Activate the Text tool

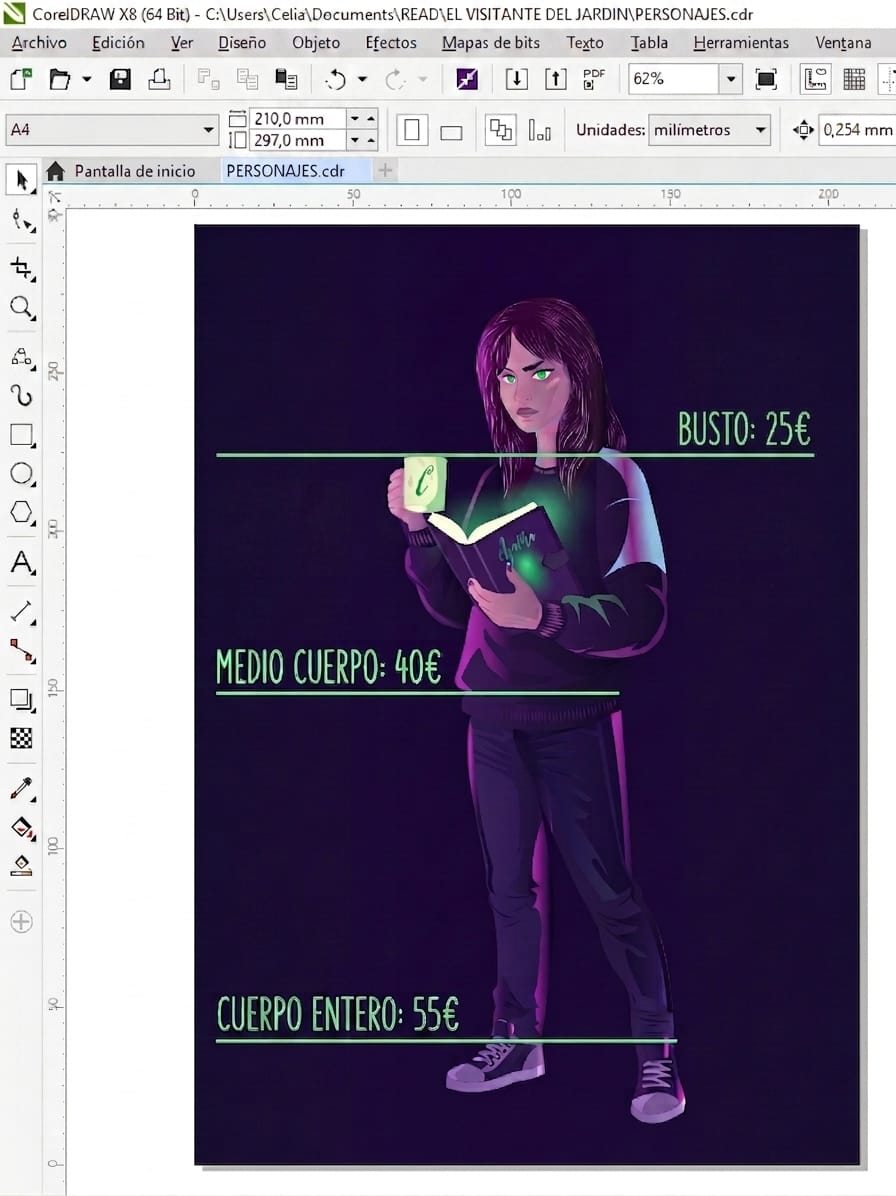tap(22, 563)
